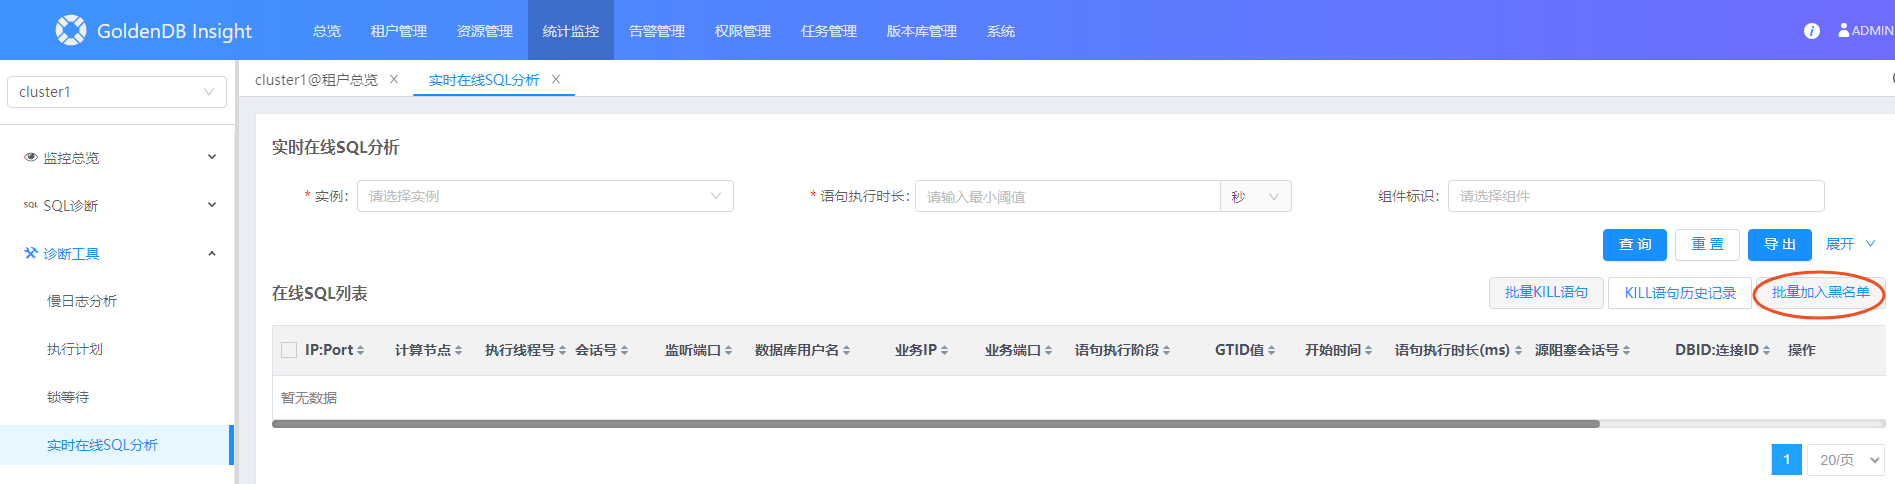
Task: Toggle the select-all checkbox in table header
Action: 289,350
